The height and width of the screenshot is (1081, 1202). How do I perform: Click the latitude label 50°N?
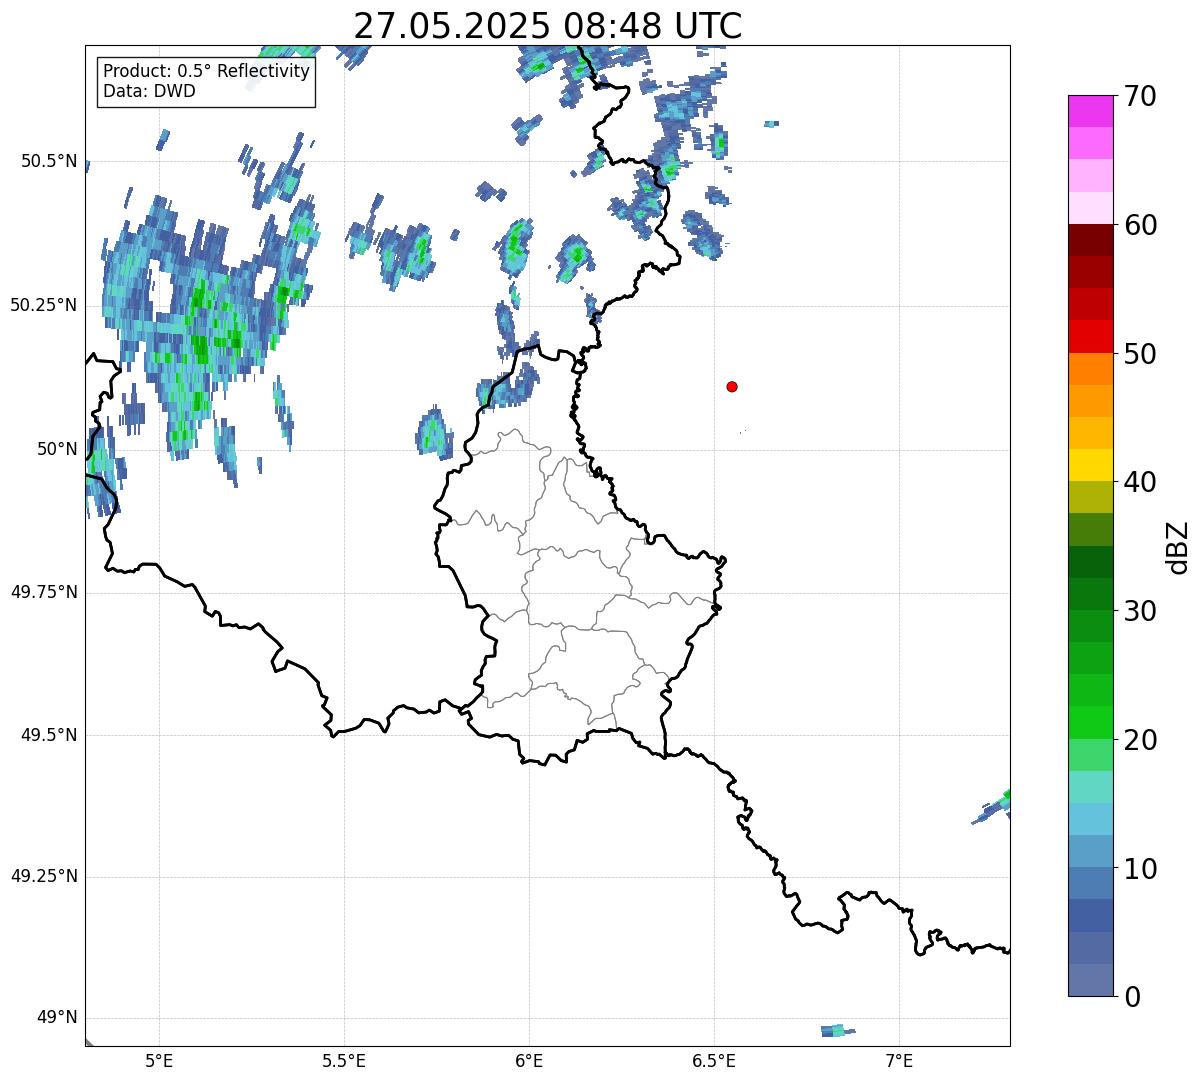coord(57,449)
